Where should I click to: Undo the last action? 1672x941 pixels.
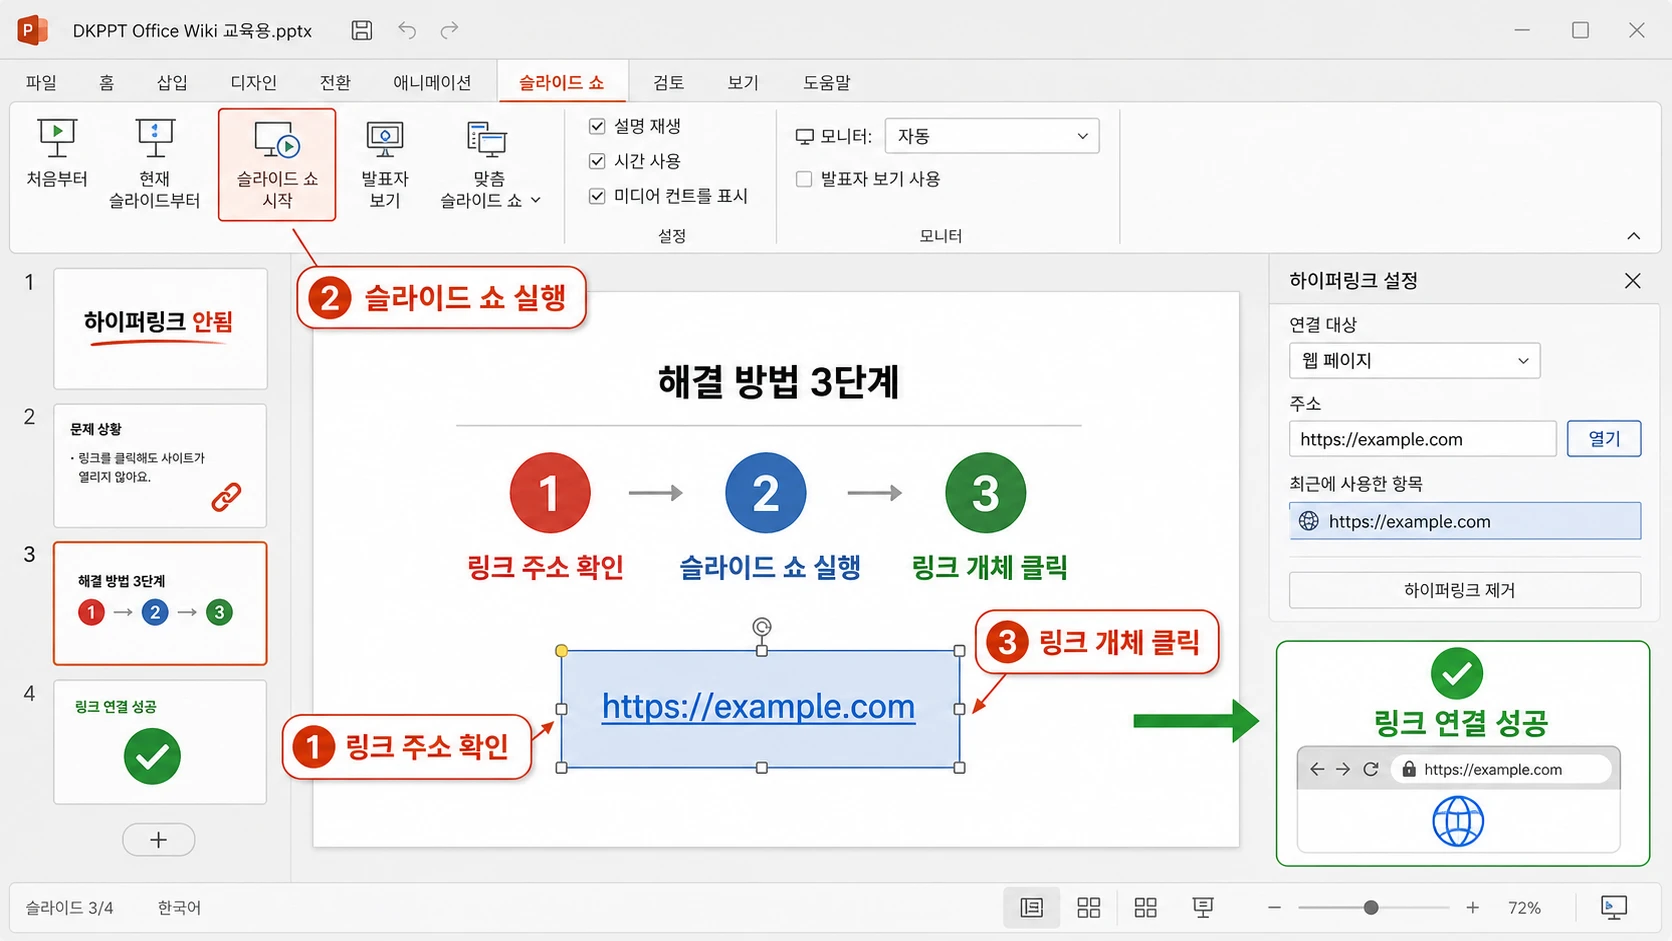[407, 30]
